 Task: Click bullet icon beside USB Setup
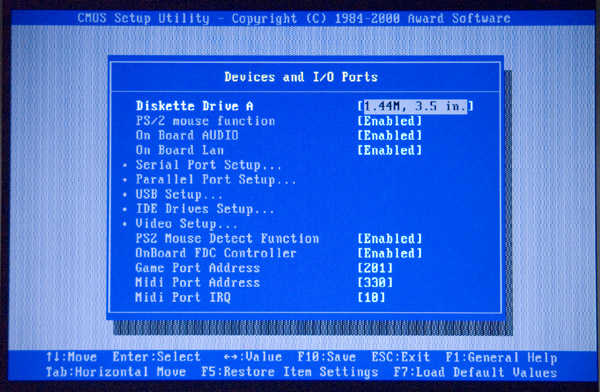pos(125,195)
